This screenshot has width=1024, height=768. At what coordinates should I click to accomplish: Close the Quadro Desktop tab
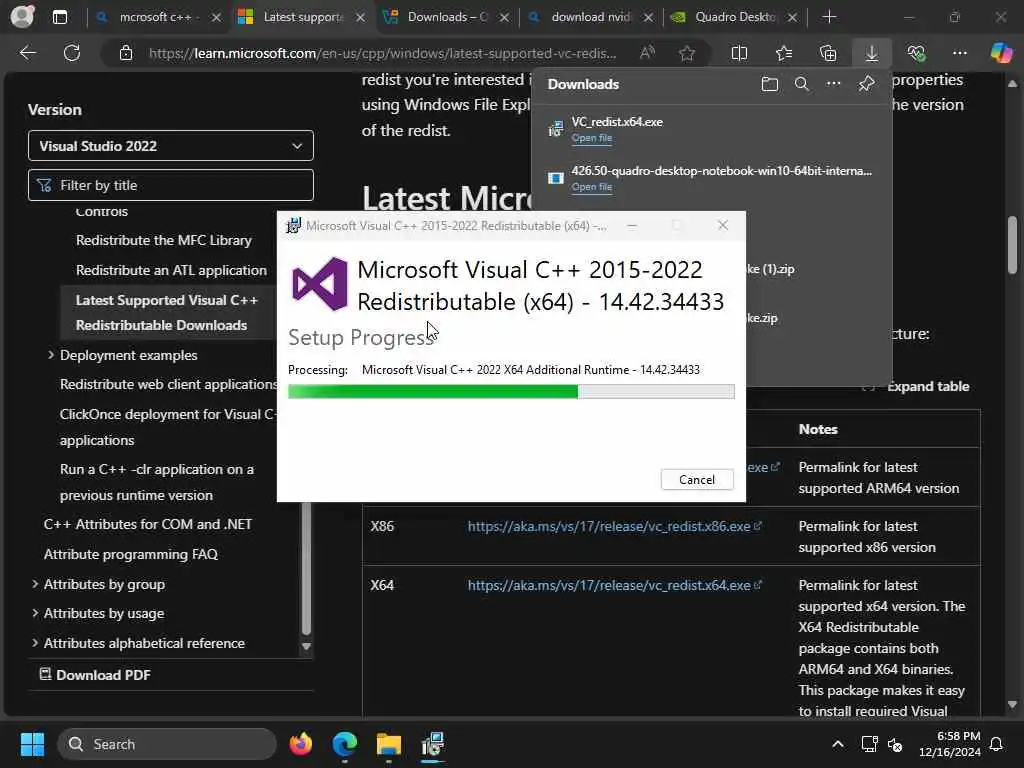pos(792,18)
